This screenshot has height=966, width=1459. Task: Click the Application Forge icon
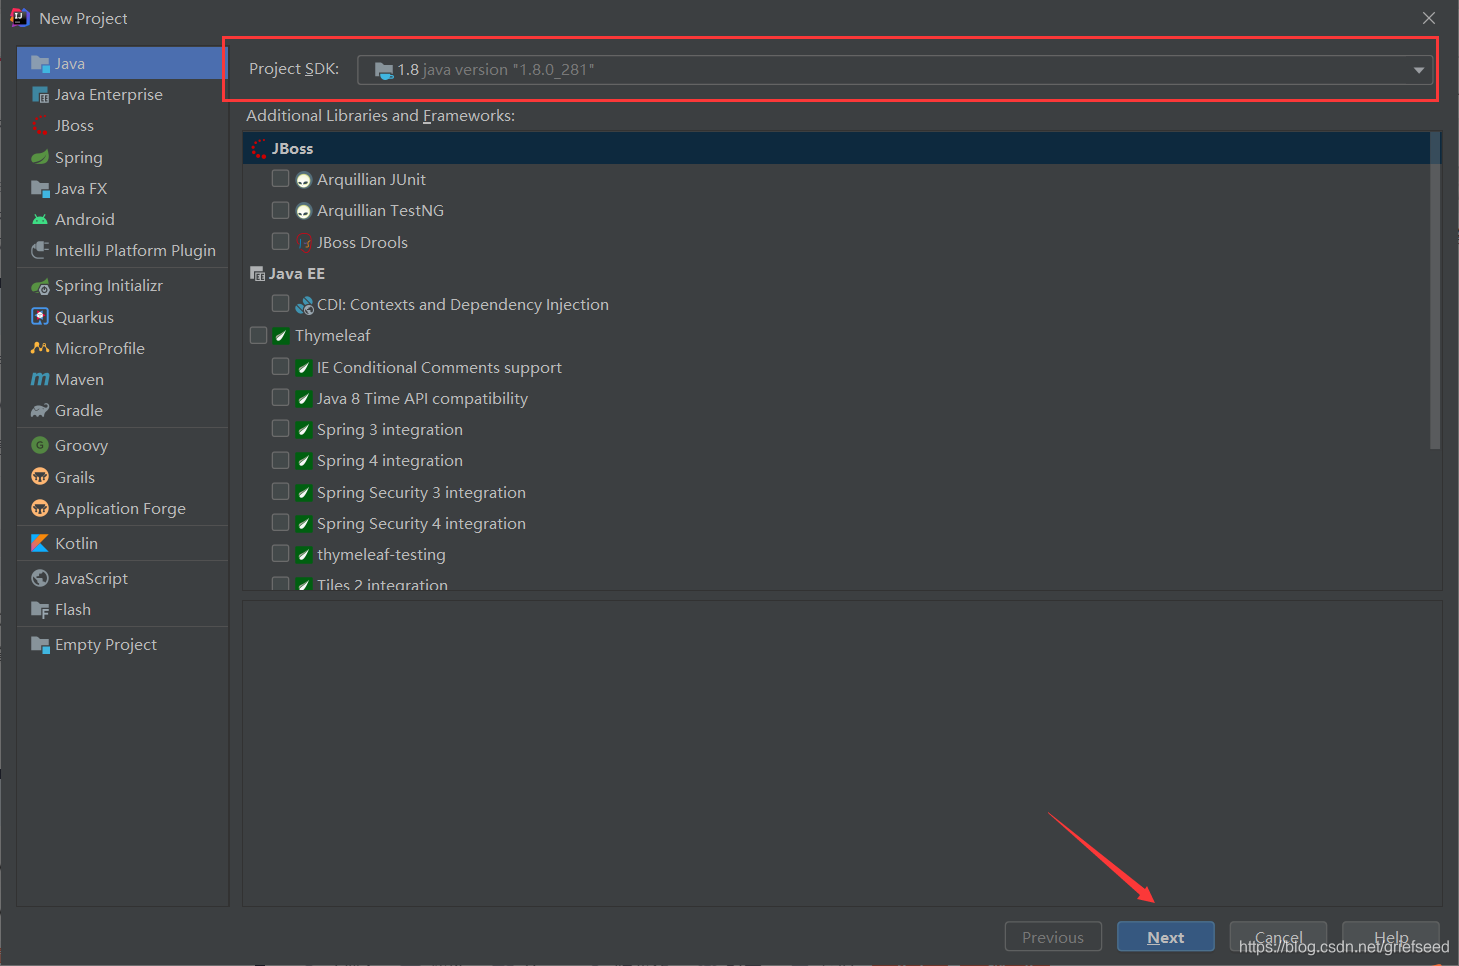click(40, 508)
